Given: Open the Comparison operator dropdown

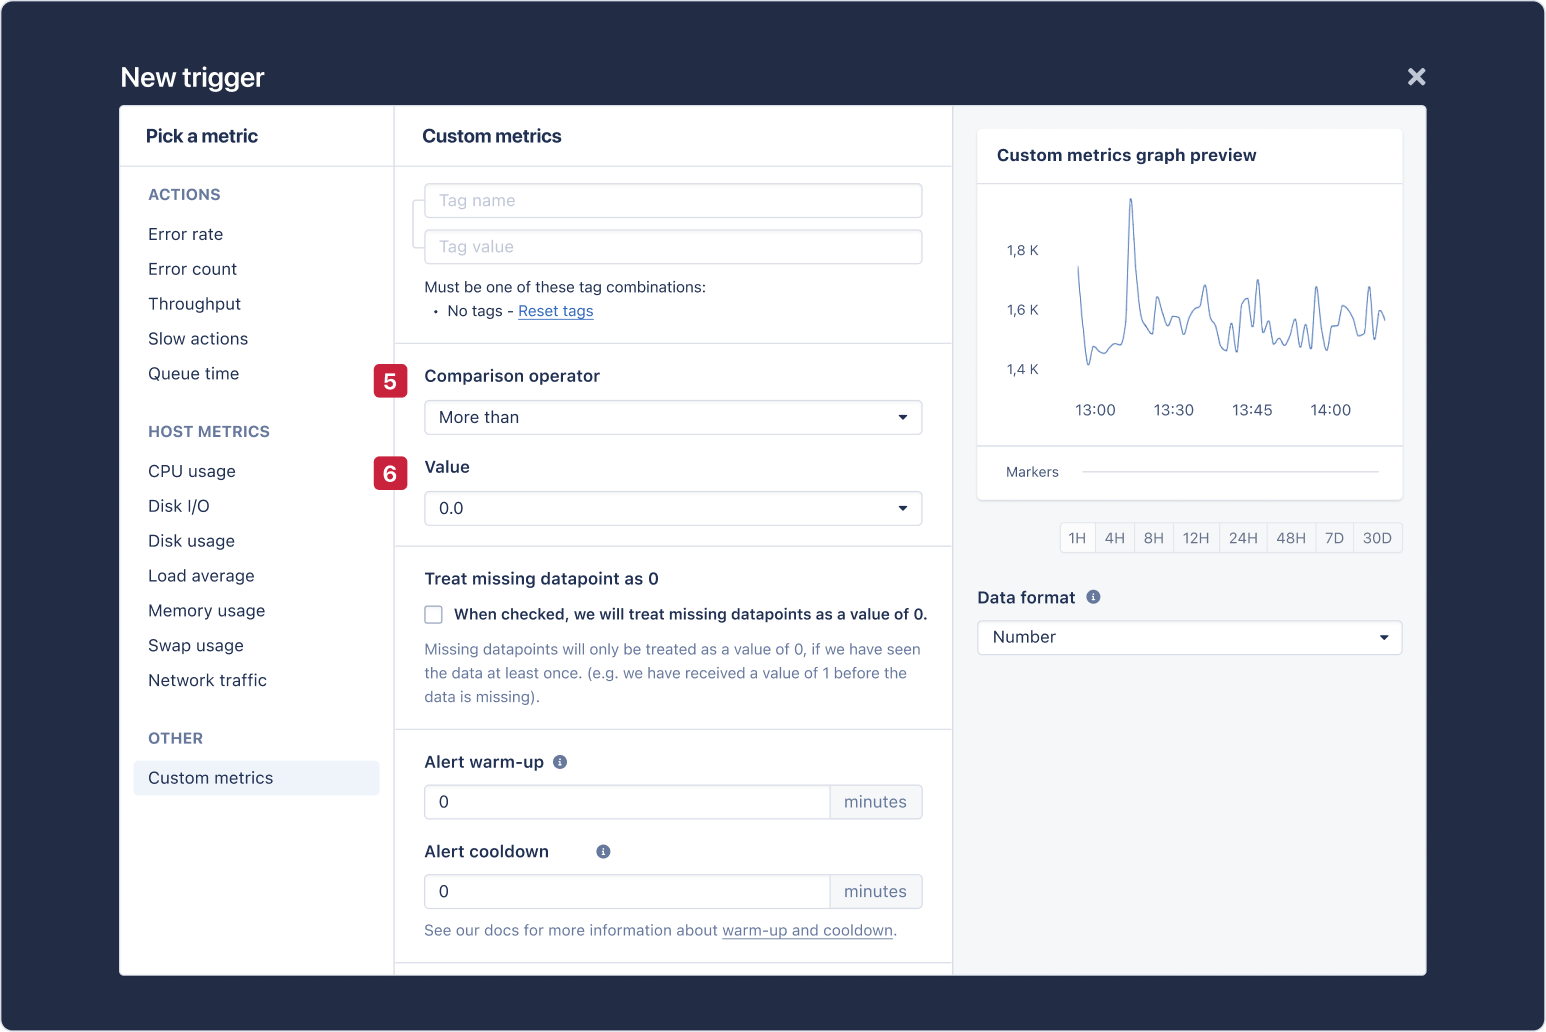Looking at the screenshot, I should (673, 417).
